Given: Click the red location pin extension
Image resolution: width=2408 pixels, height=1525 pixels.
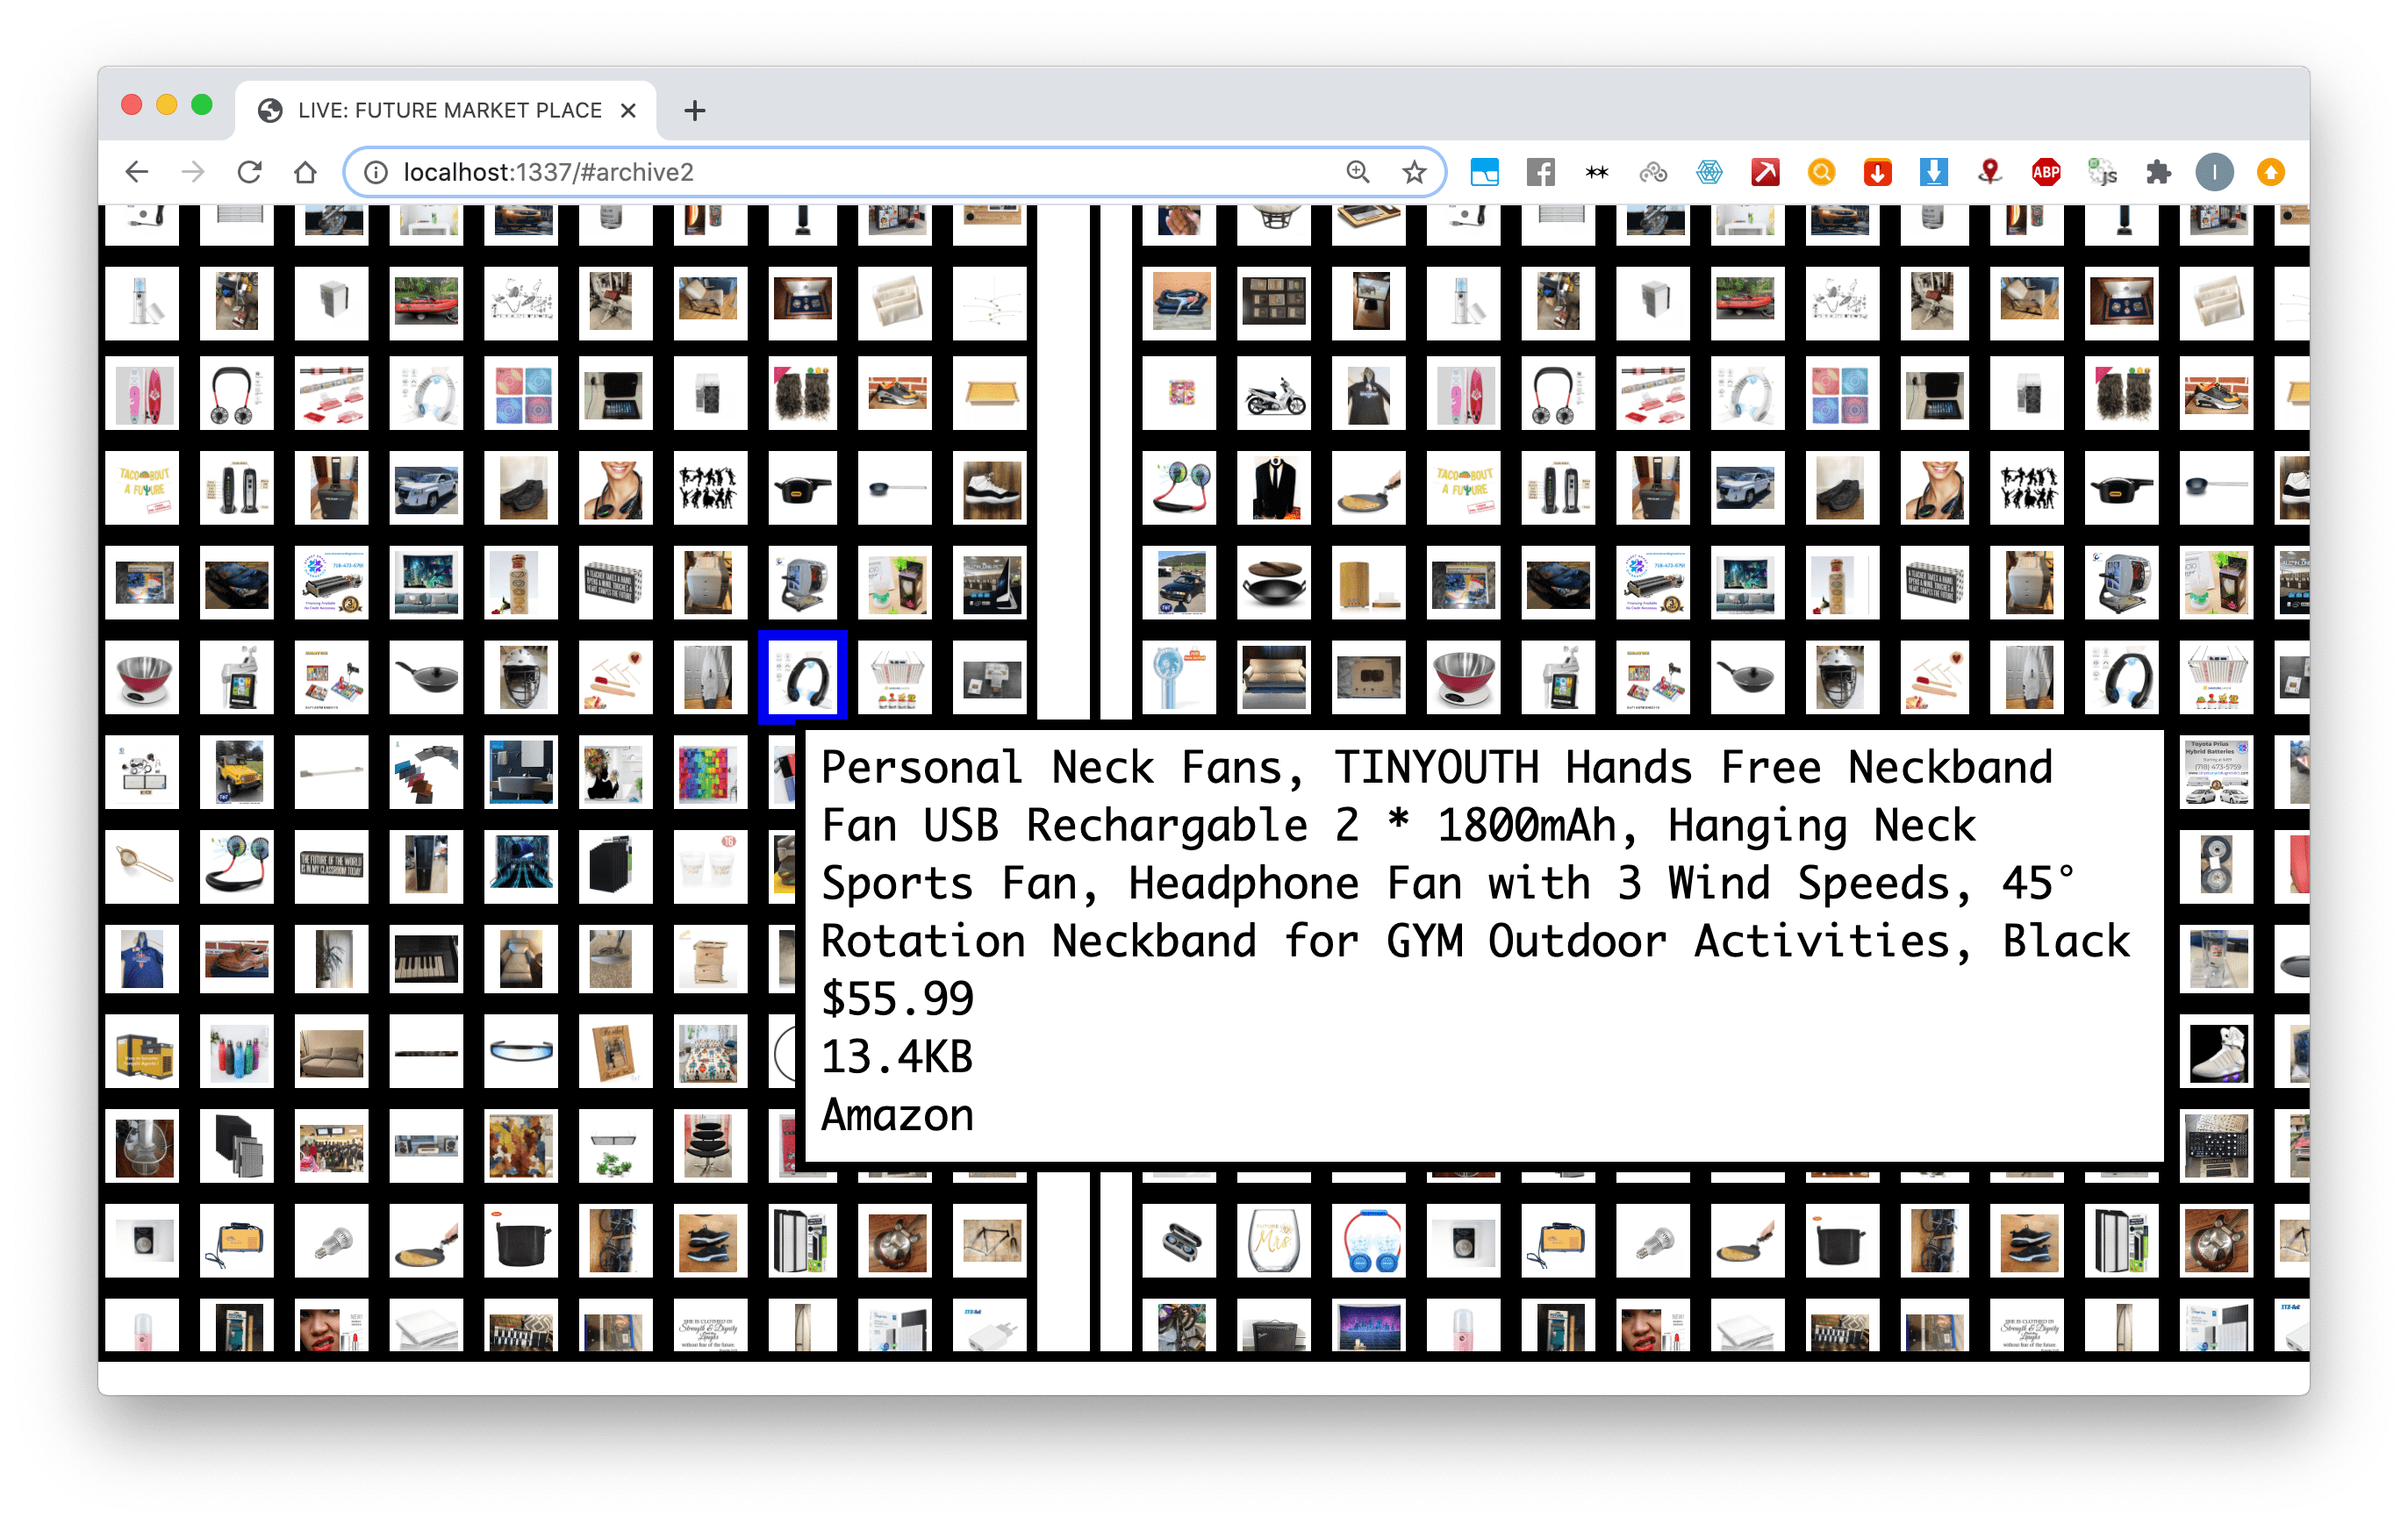Looking at the screenshot, I should click(x=1990, y=172).
